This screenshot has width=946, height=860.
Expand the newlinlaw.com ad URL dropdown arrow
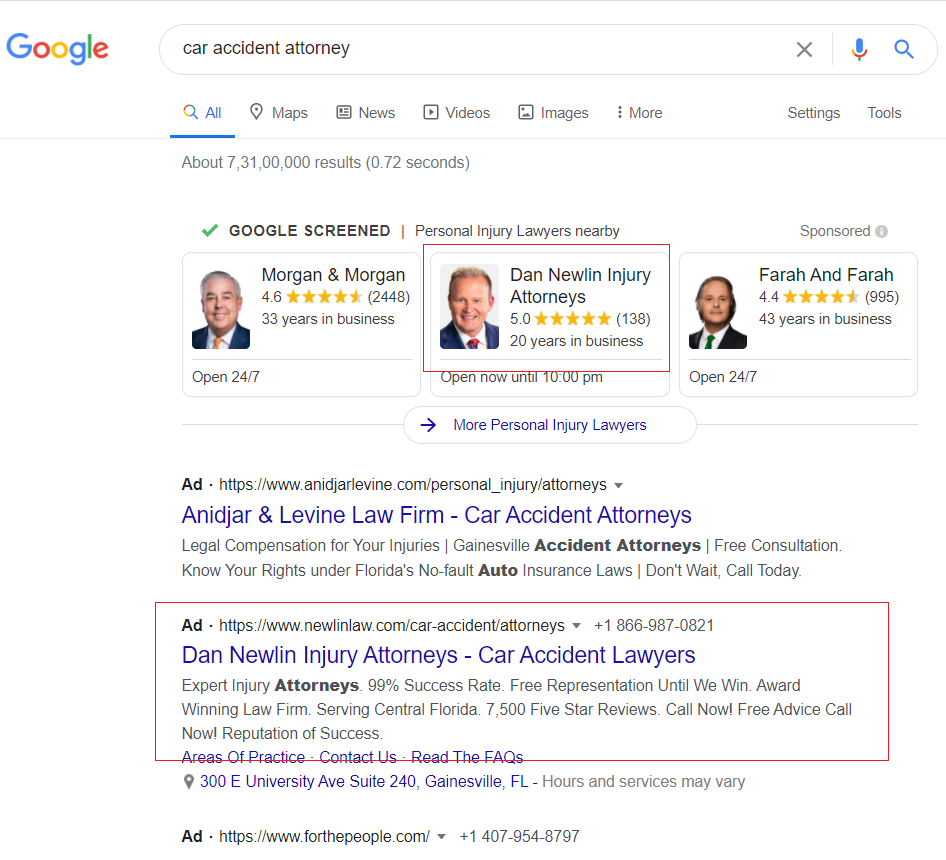(x=576, y=626)
